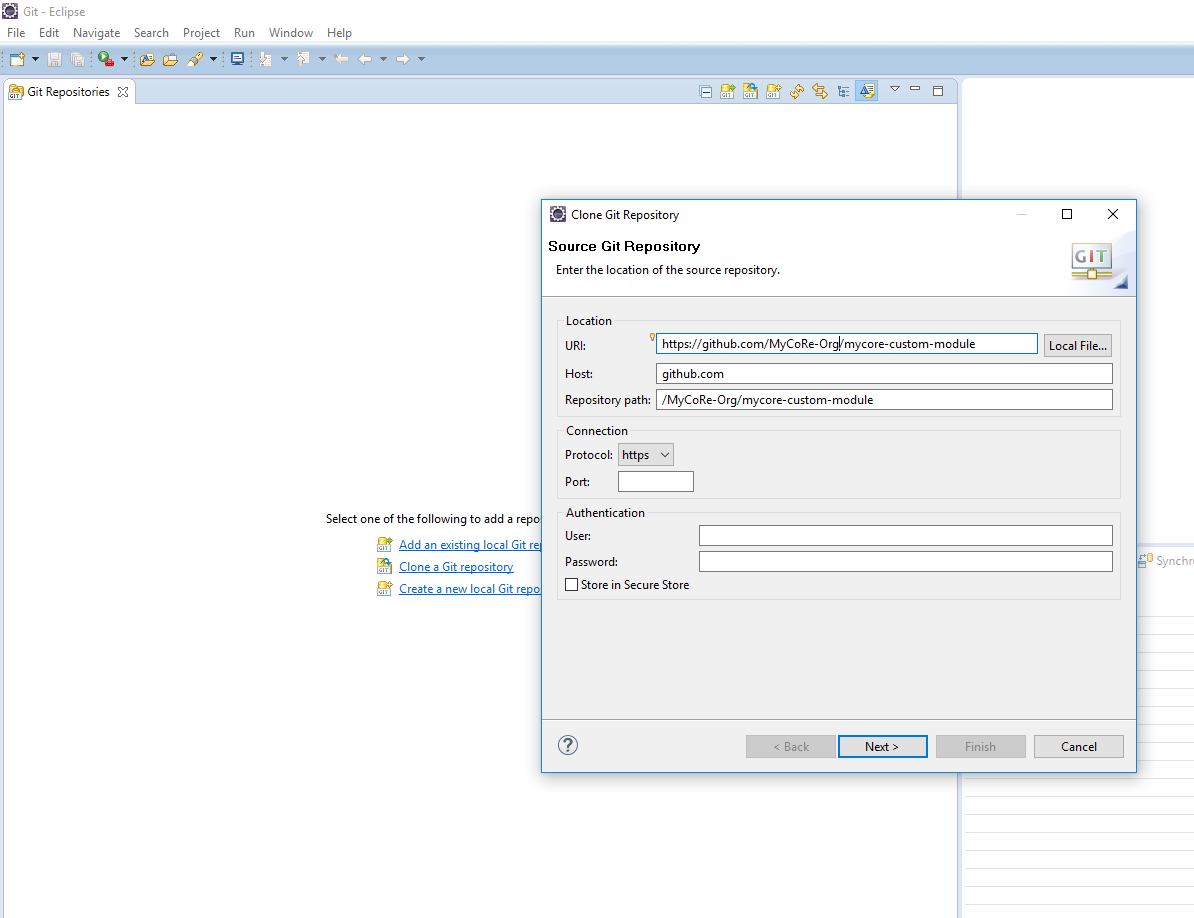This screenshot has height=918, width=1194.
Task: Click the Forward navigation arrow icon
Action: point(403,59)
